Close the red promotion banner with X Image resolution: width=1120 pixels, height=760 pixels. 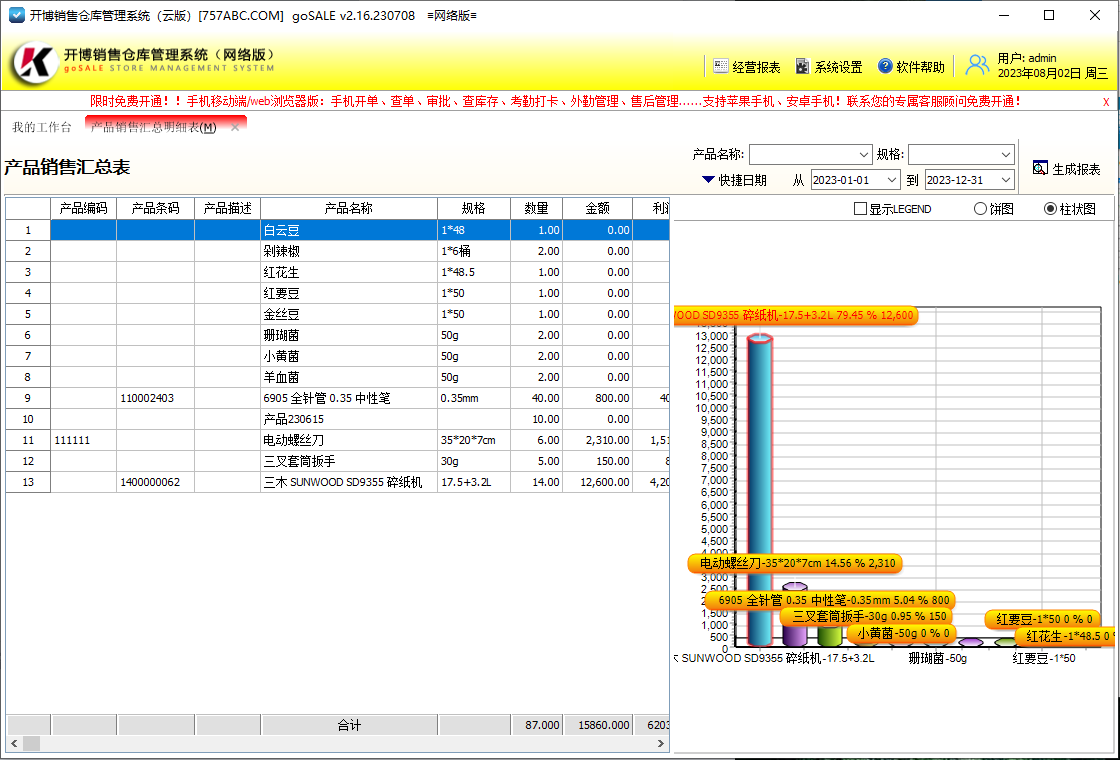[1106, 102]
